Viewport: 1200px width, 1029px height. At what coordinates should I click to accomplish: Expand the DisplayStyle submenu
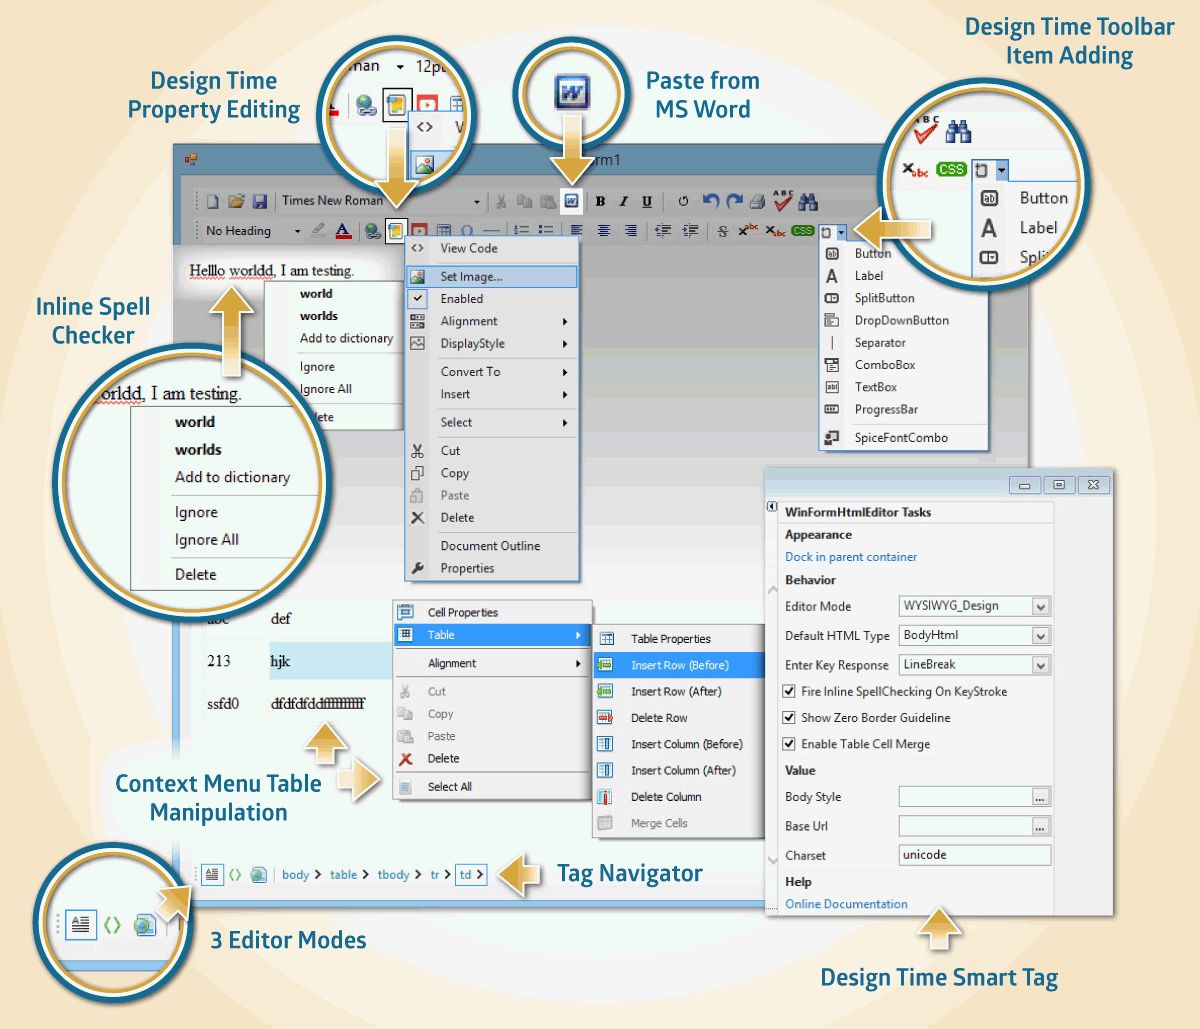[492, 344]
